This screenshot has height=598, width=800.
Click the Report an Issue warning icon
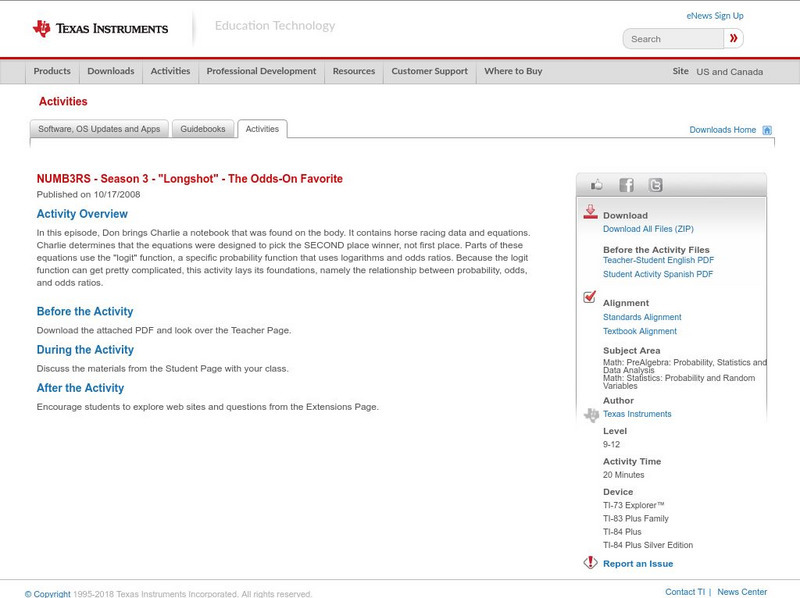click(x=590, y=562)
